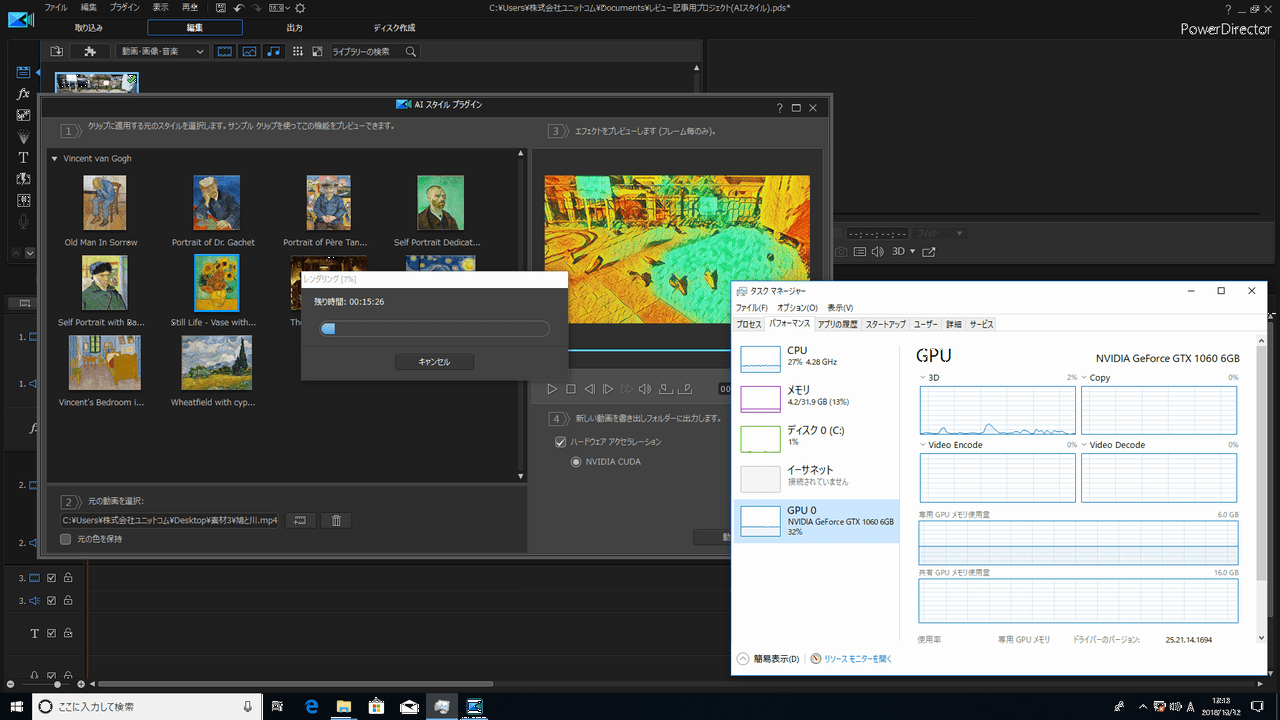This screenshot has width=1280, height=720.
Task: Toggle the music filter icon in library
Action: click(x=273, y=51)
